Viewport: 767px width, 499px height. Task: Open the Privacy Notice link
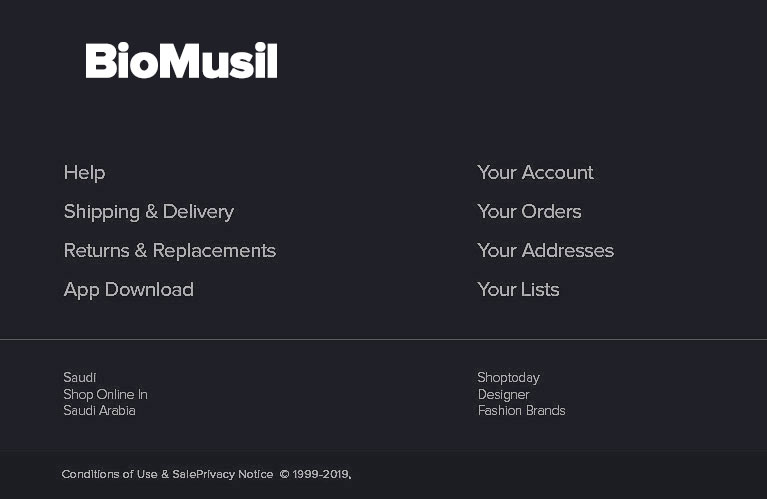click(236, 474)
